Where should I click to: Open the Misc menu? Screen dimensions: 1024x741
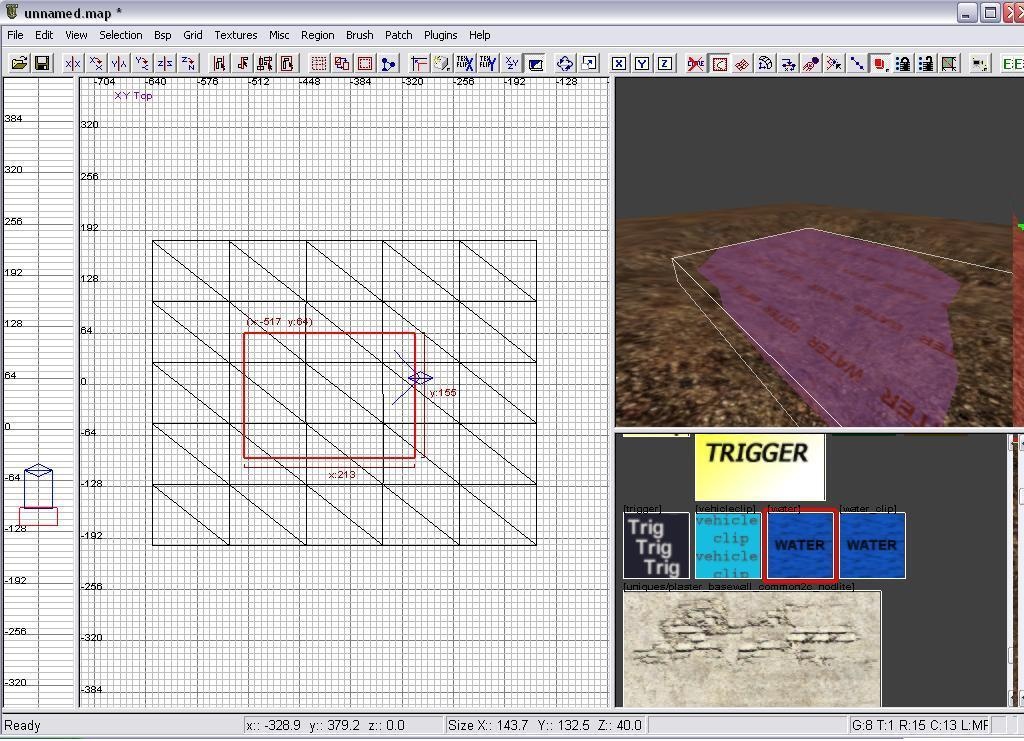(x=279, y=35)
